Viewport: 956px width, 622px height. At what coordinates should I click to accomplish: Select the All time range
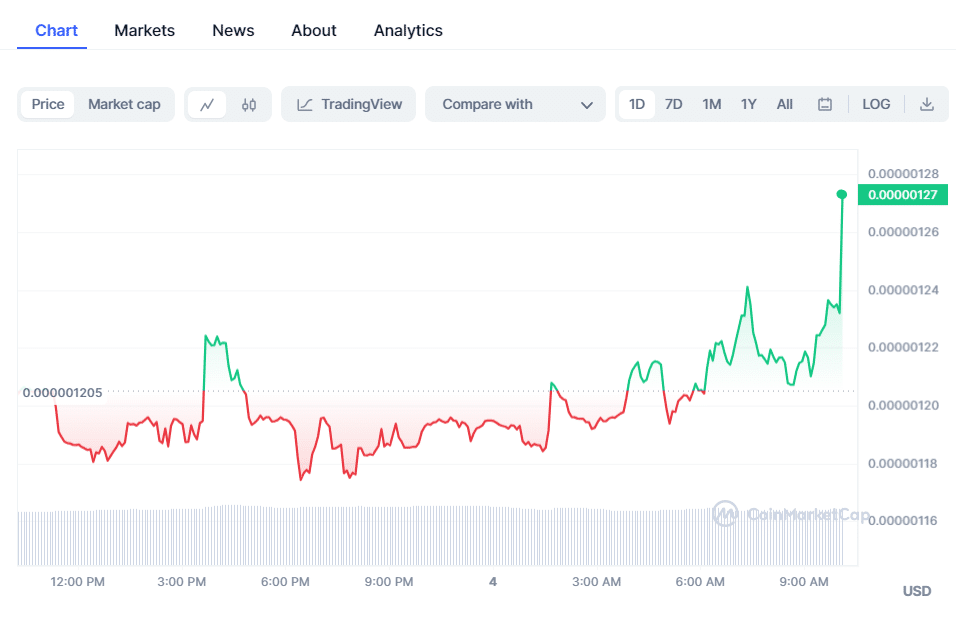click(x=785, y=104)
